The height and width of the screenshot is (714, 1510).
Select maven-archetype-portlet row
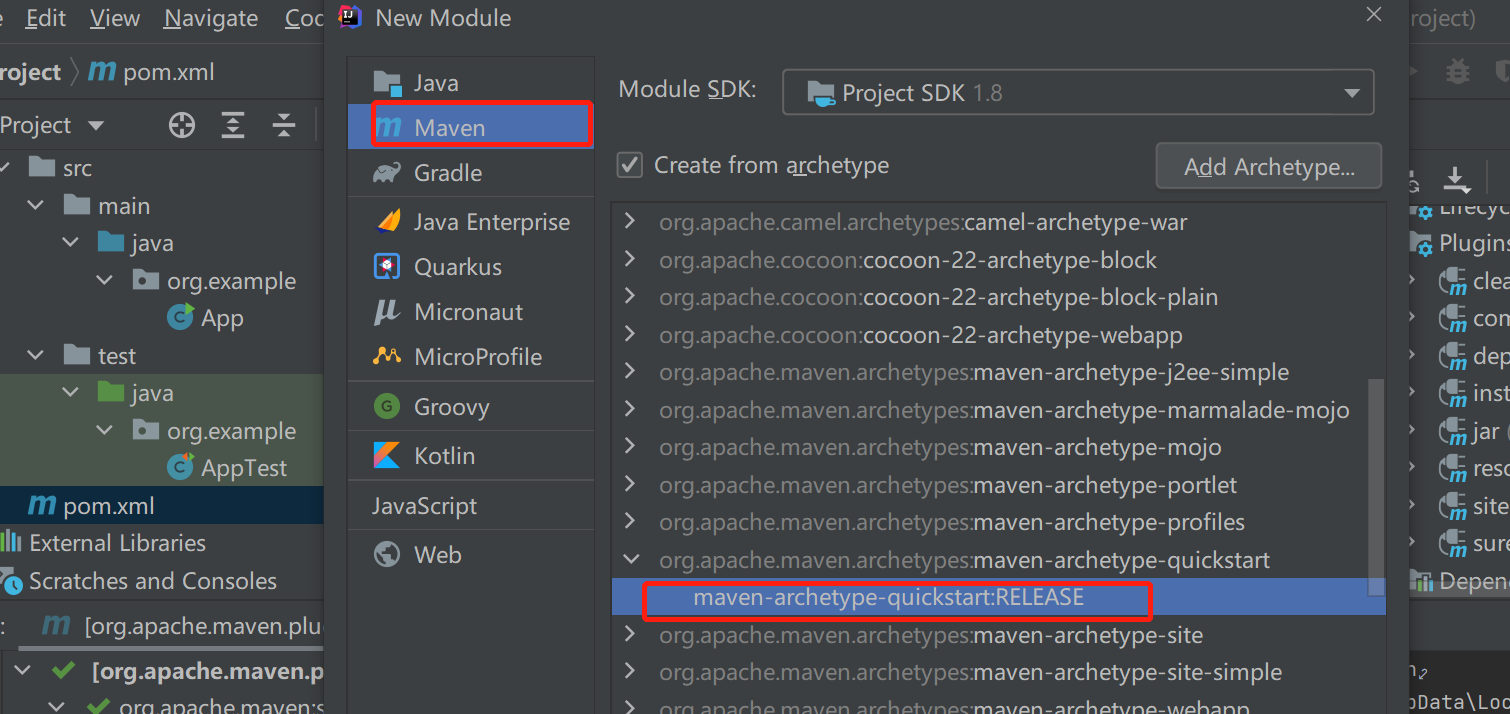(998, 484)
